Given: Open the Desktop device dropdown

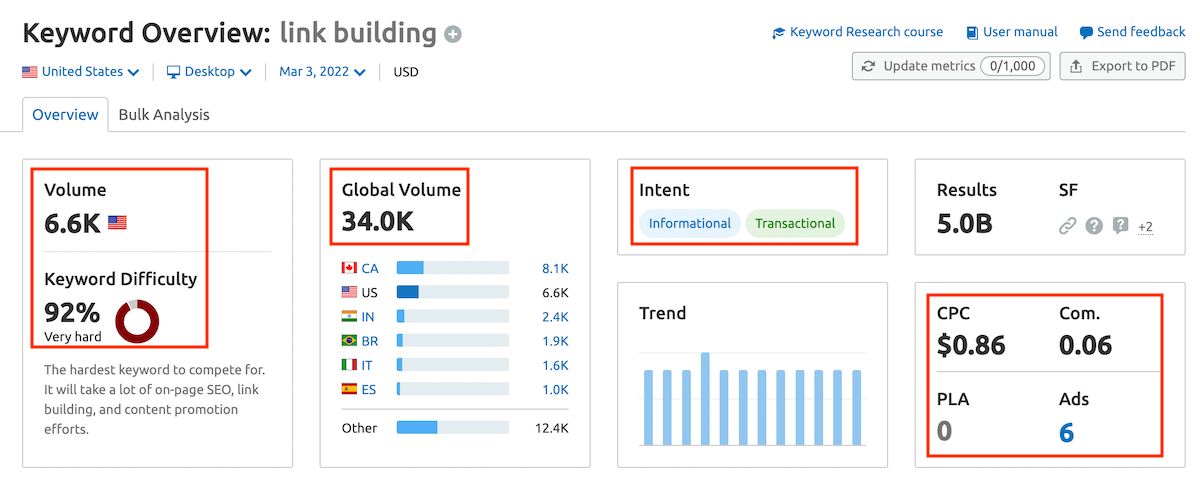Looking at the screenshot, I should tap(209, 72).
